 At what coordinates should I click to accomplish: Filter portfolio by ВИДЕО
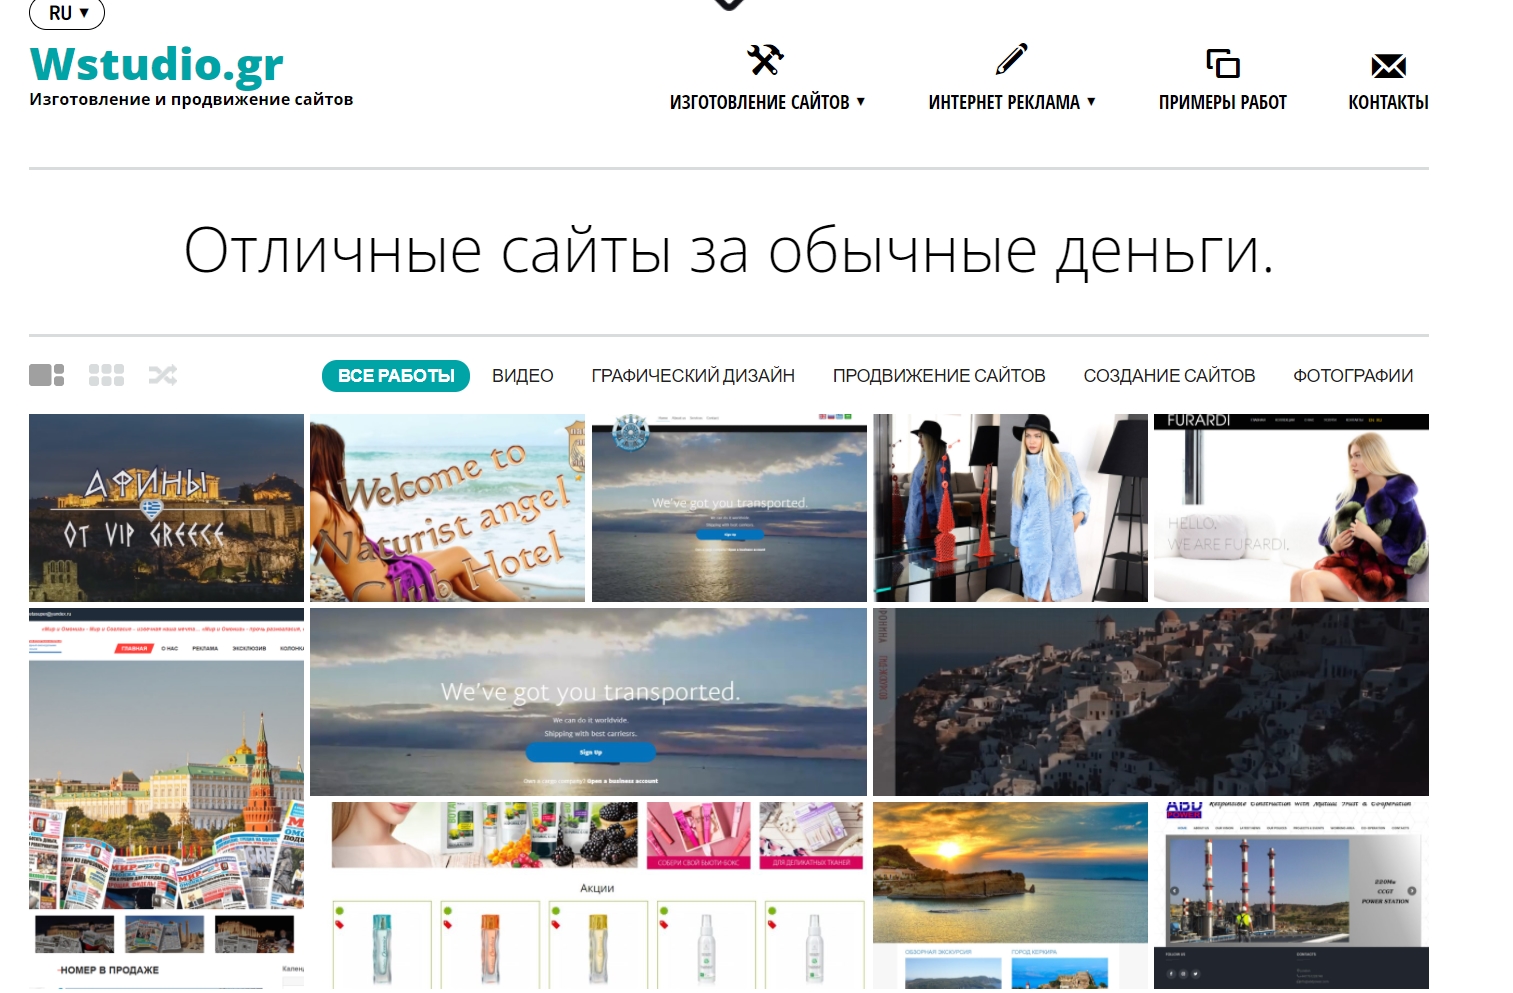click(522, 376)
